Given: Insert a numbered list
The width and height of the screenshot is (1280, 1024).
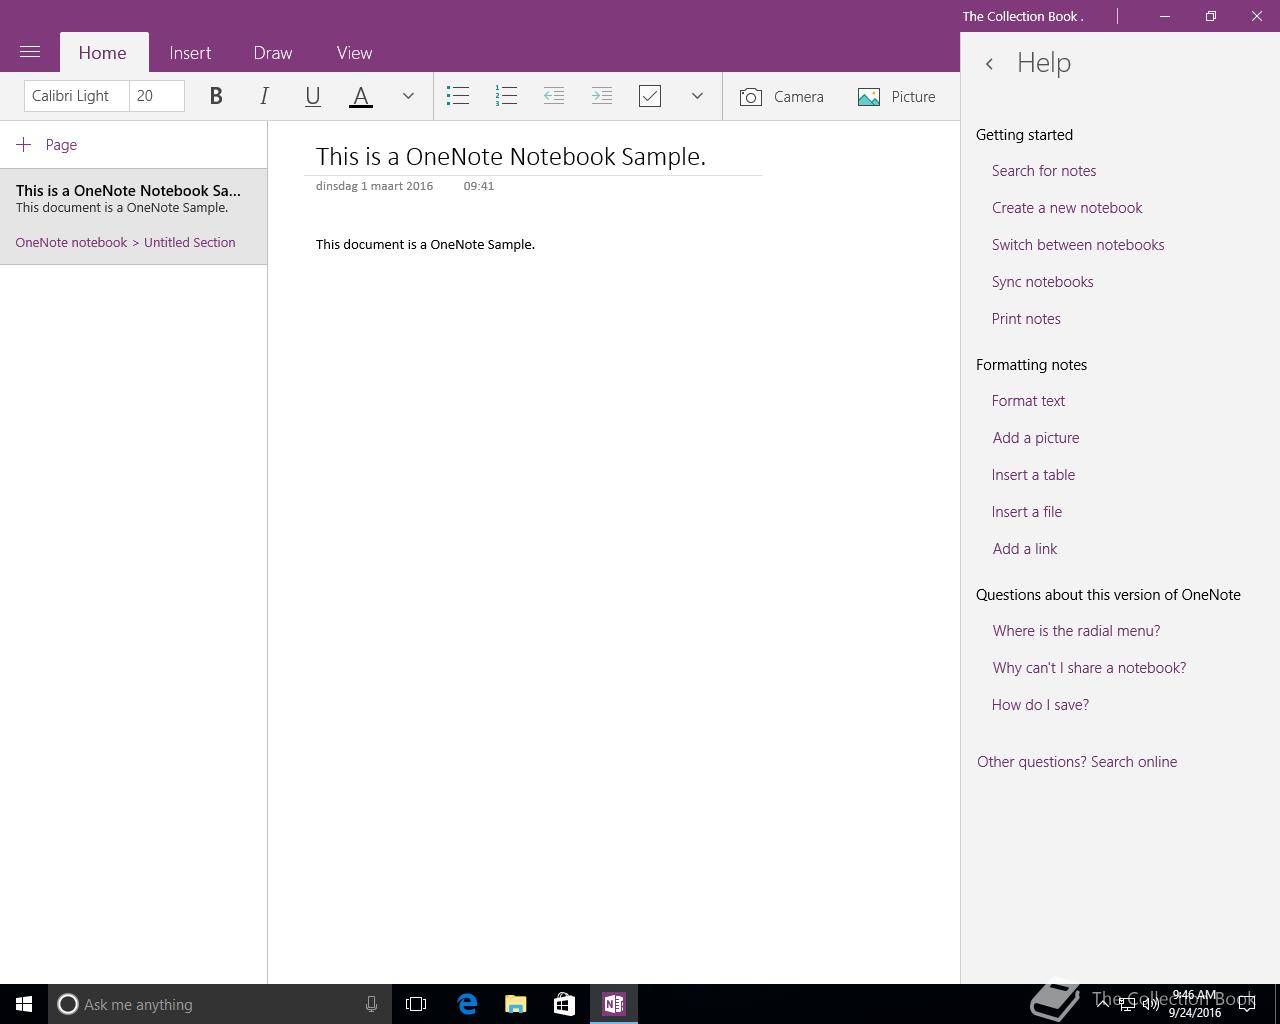Looking at the screenshot, I should (x=506, y=96).
